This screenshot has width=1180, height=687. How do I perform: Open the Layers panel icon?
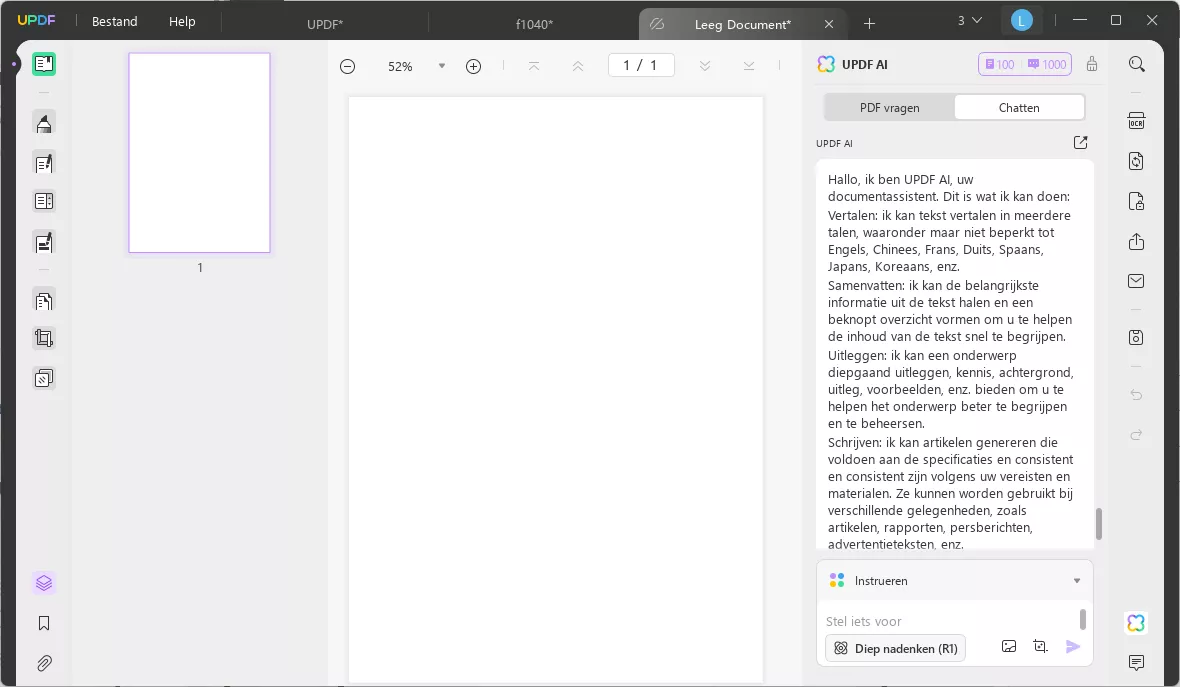point(44,583)
